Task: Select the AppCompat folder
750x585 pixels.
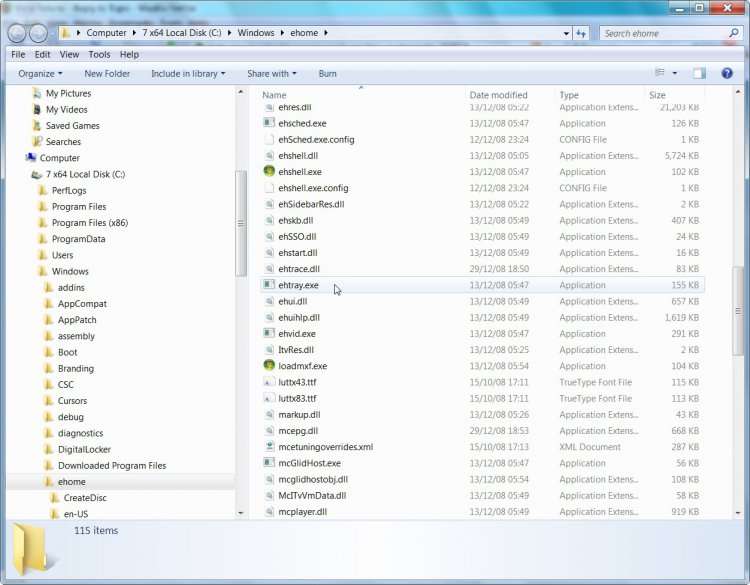Action: pos(82,304)
